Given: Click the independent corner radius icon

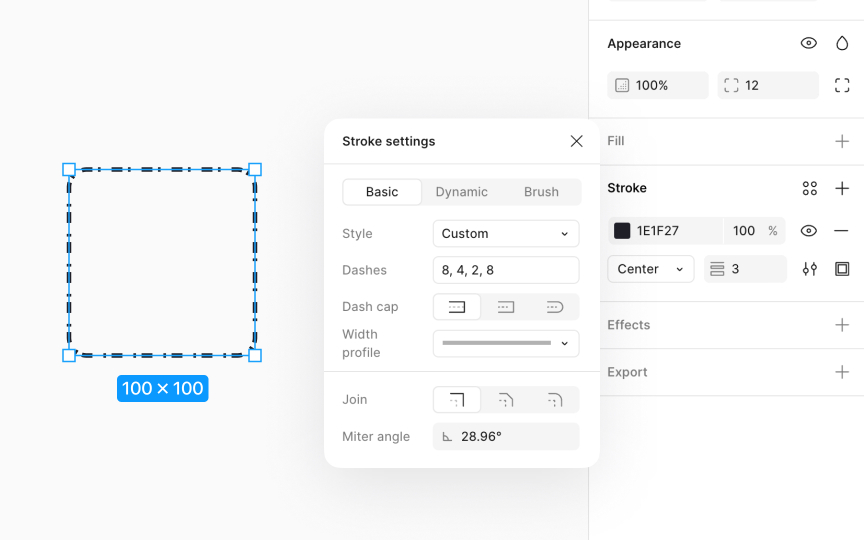Looking at the screenshot, I should [x=842, y=85].
